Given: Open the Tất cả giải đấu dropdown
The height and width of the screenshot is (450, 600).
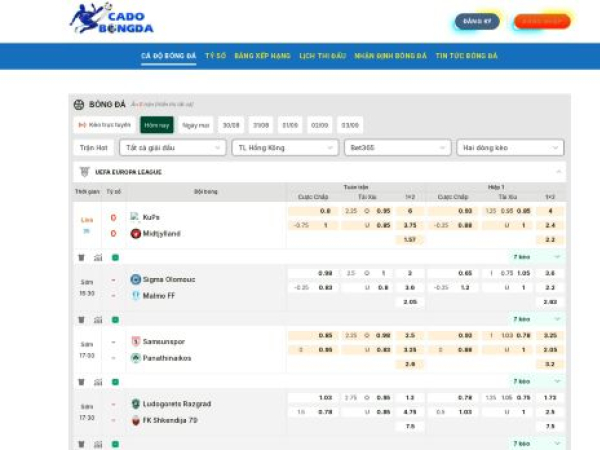Looking at the screenshot, I should tap(171, 148).
